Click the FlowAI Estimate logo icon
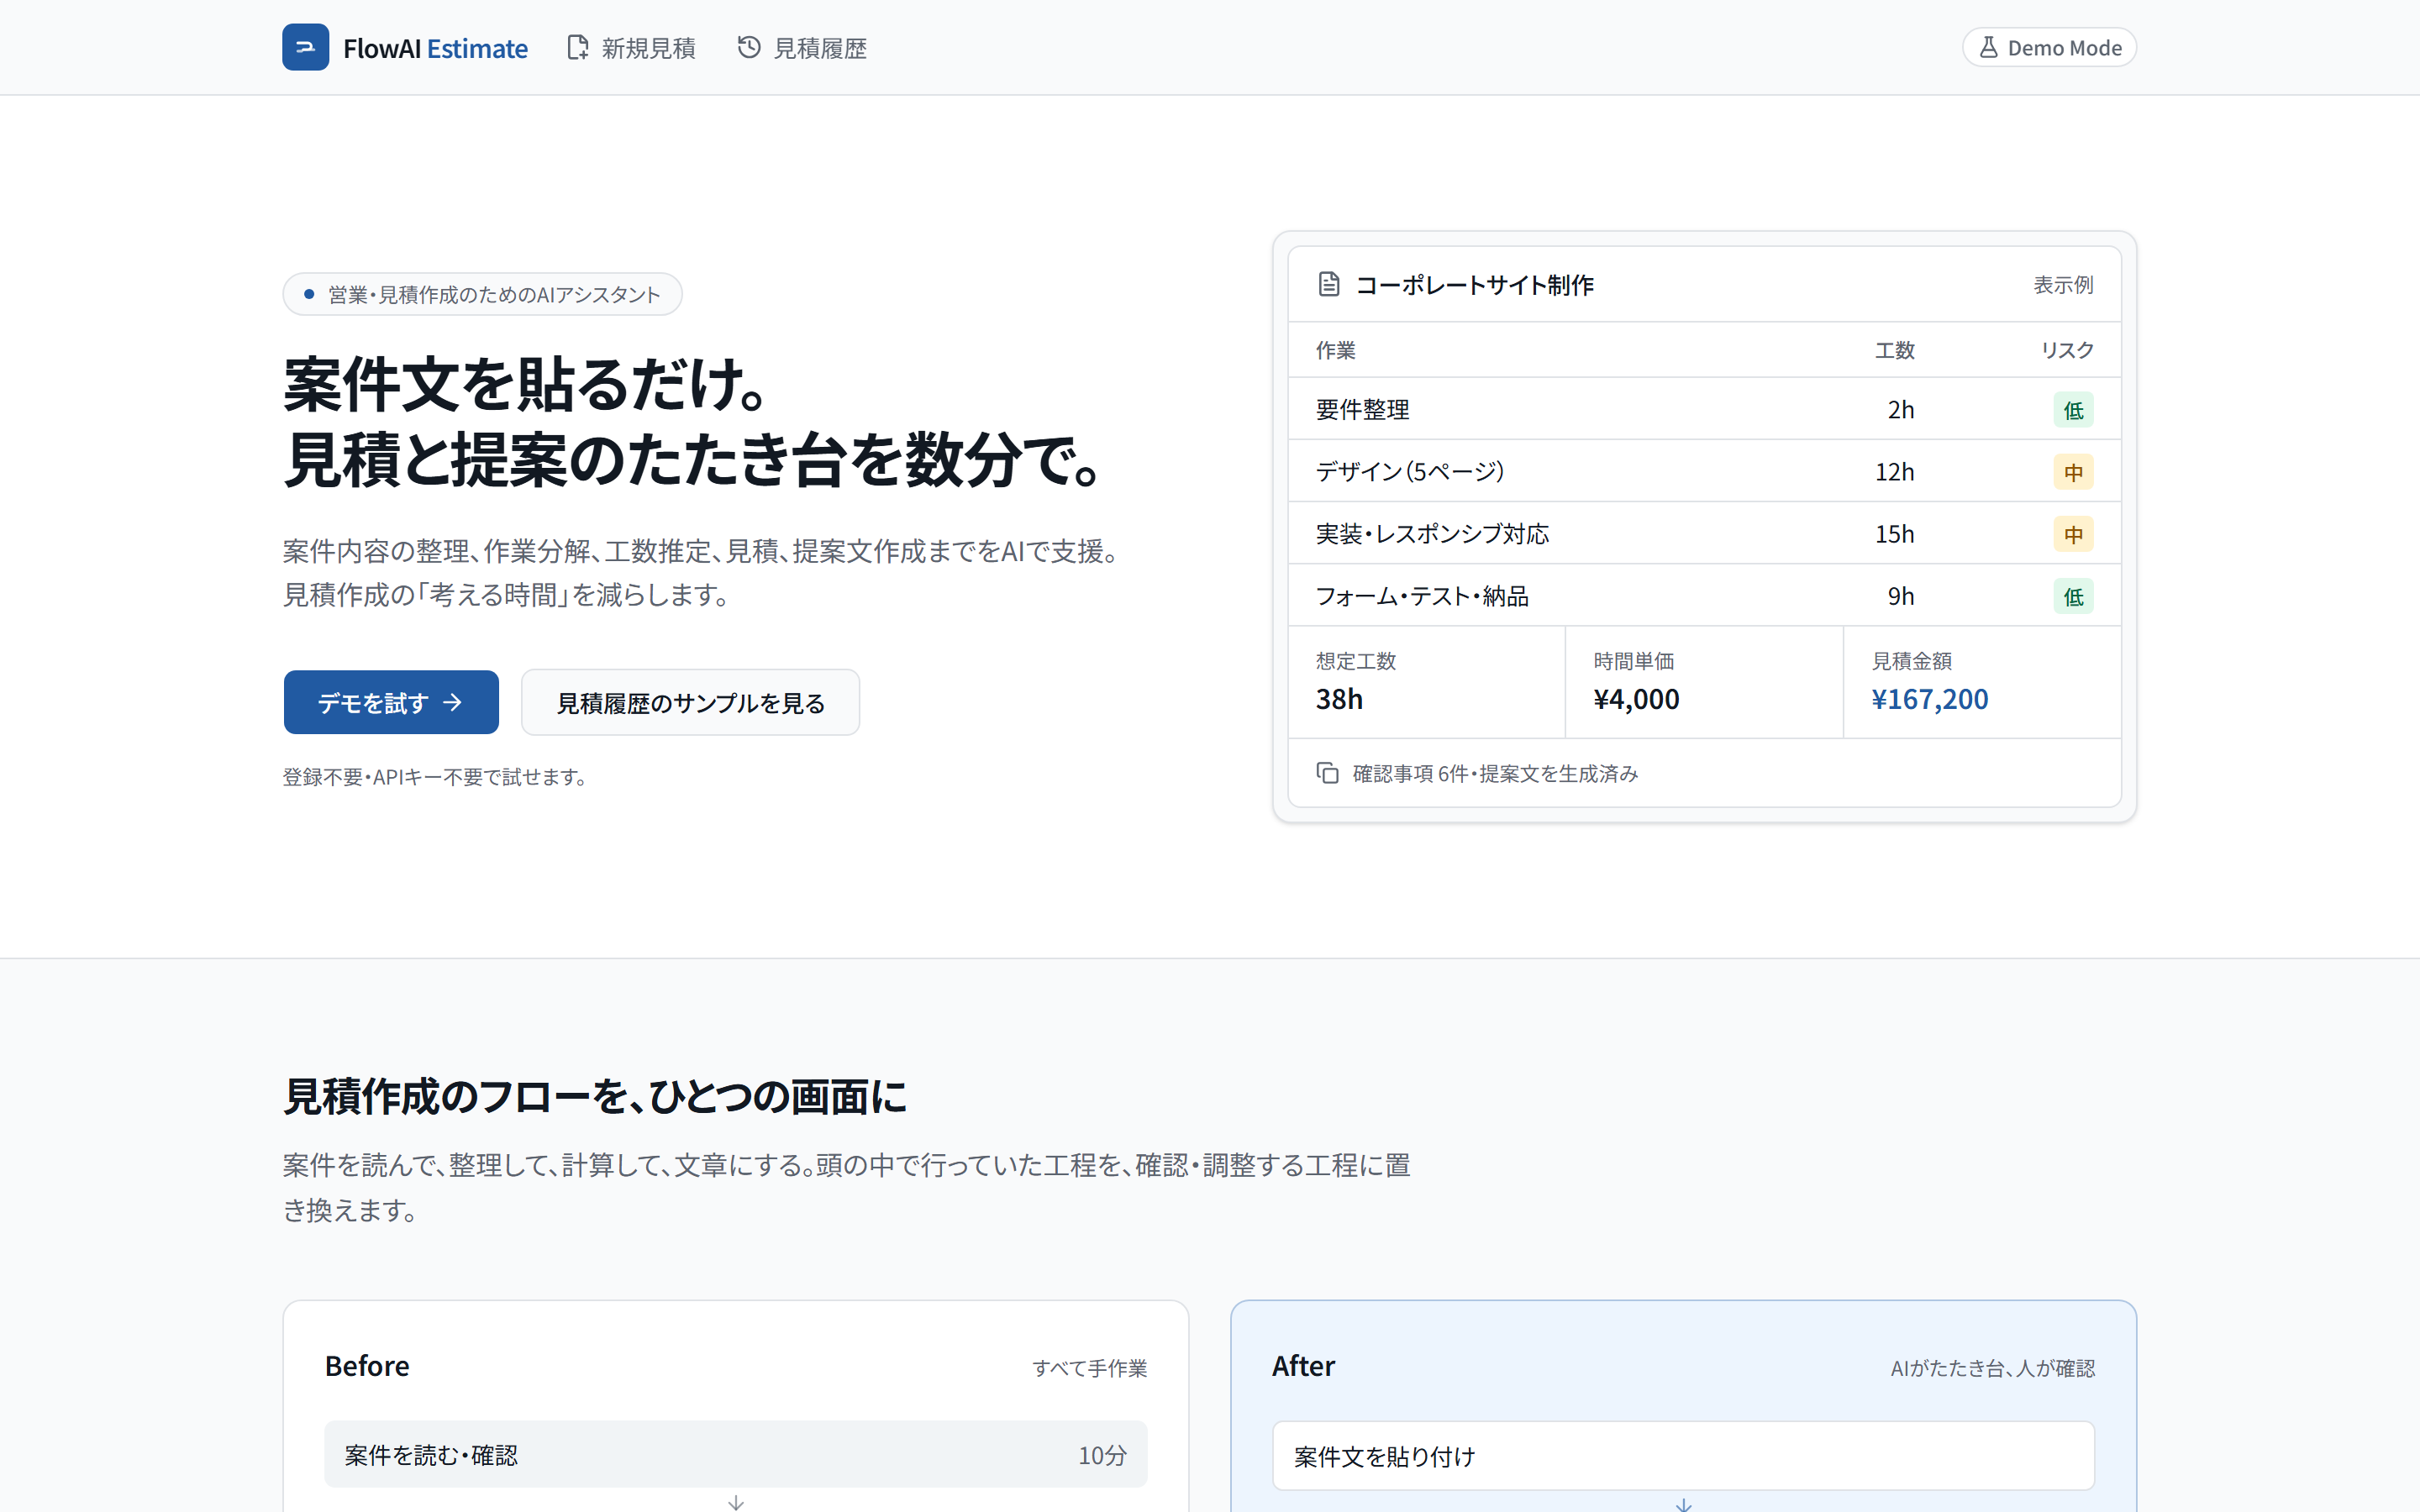 pyautogui.click(x=305, y=47)
